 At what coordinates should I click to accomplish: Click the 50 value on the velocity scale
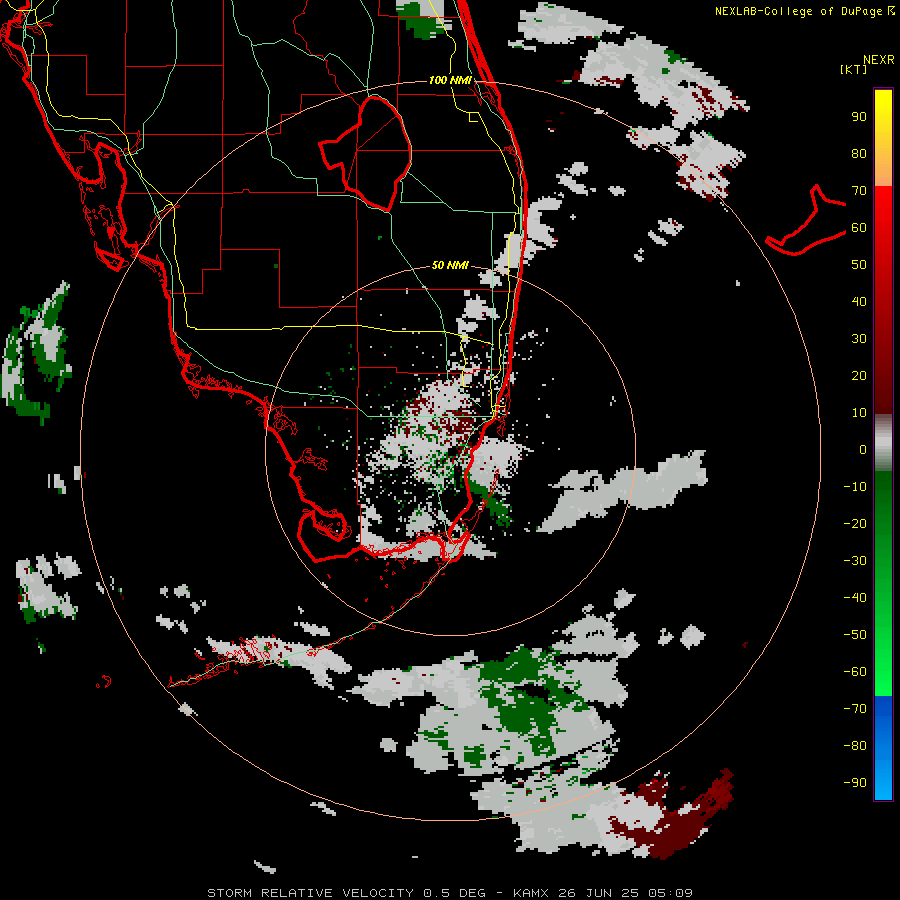point(859,265)
